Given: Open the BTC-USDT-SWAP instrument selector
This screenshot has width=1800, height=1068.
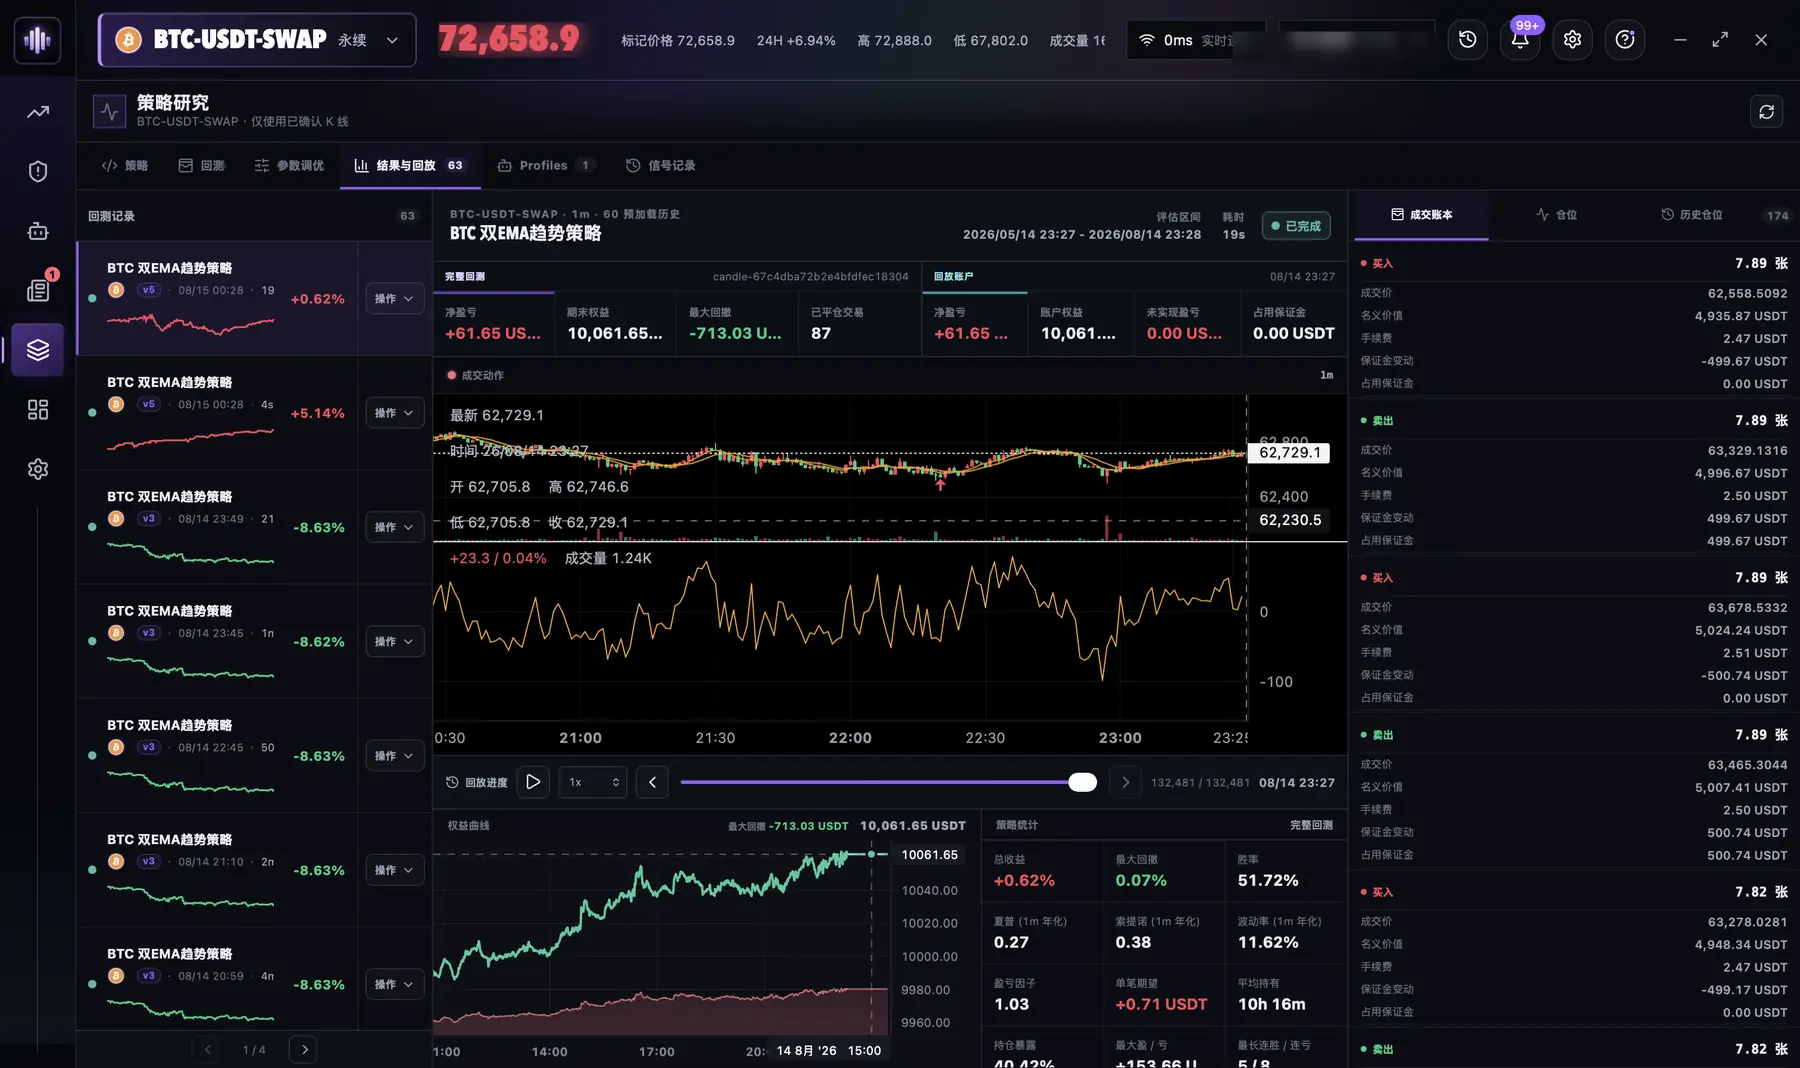Looking at the screenshot, I should [257, 40].
